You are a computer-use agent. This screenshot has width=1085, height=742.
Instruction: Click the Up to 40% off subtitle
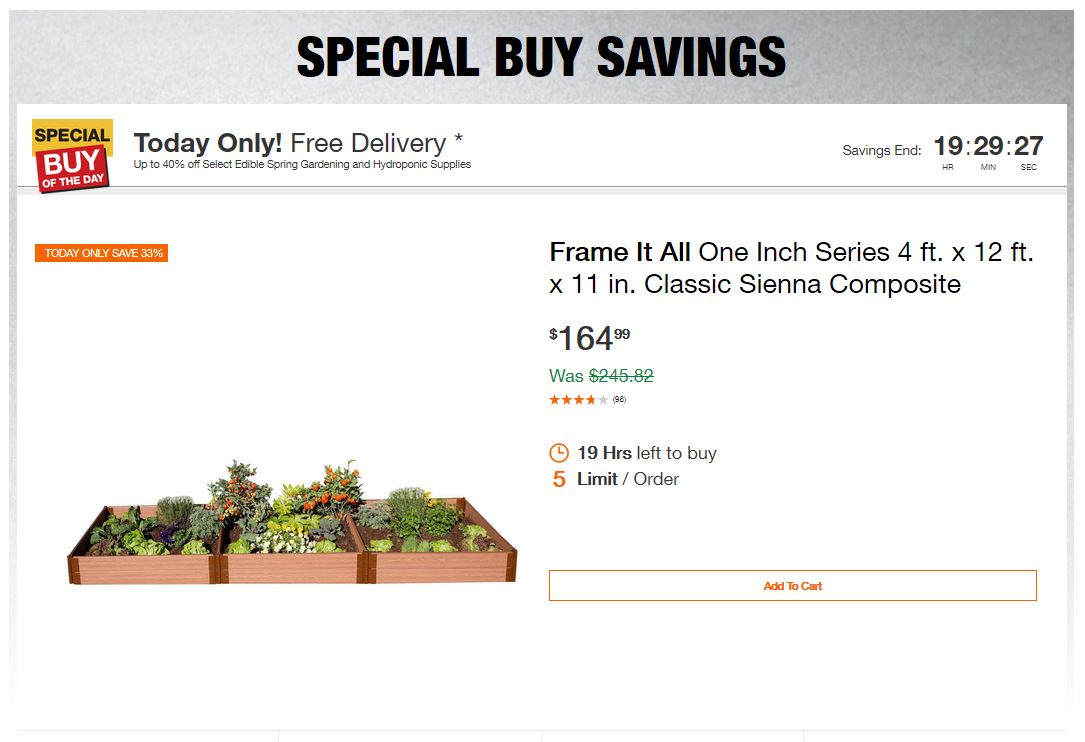click(x=302, y=164)
